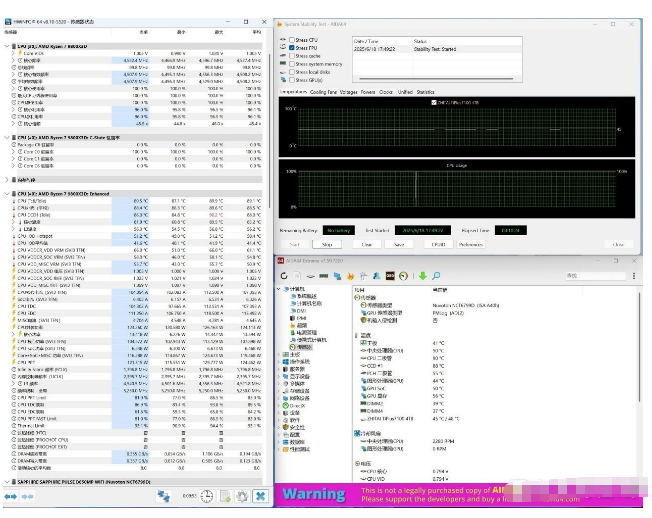Click the blue X close sensors icon in HWiNFO

coord(261,496)
